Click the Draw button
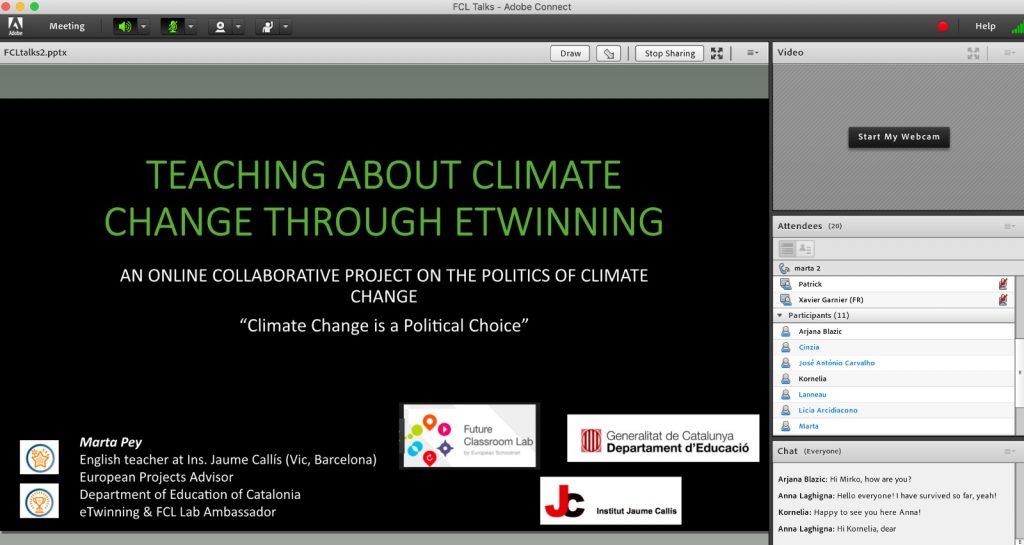This screenshot has width=1024, height=545. (570, 53)
